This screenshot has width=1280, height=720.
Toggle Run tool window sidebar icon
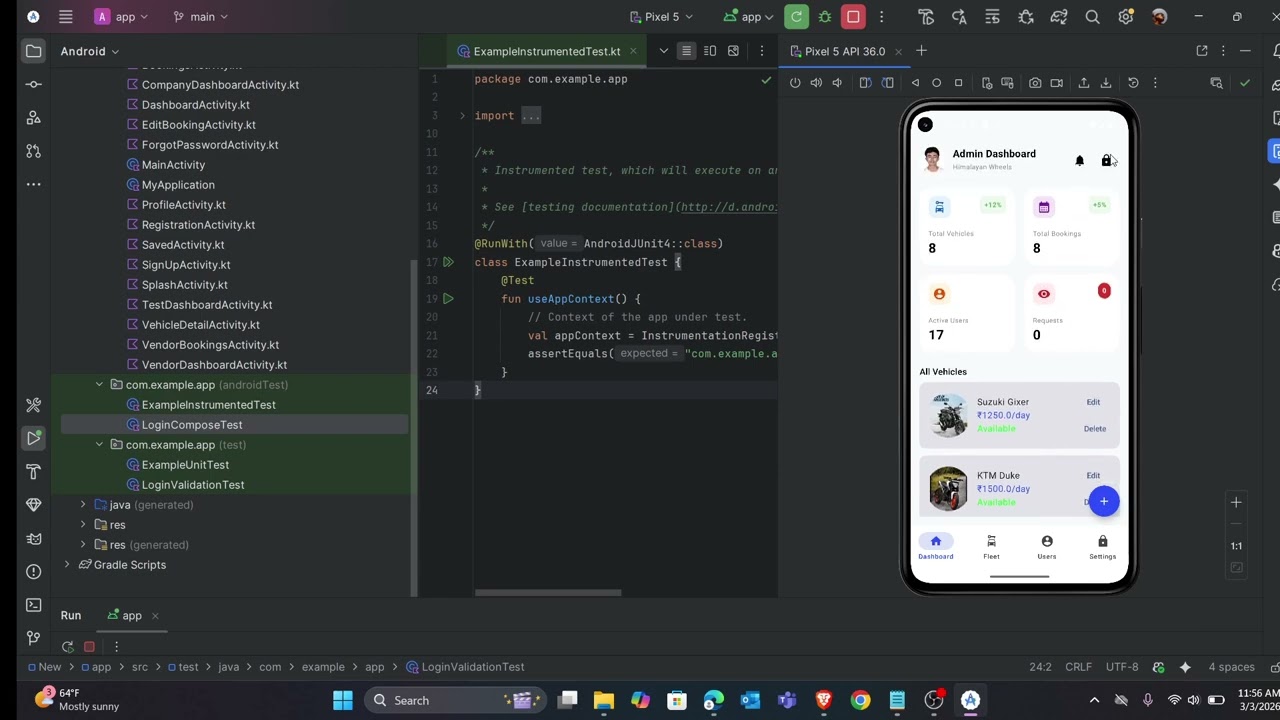click(x=33, y=438)
